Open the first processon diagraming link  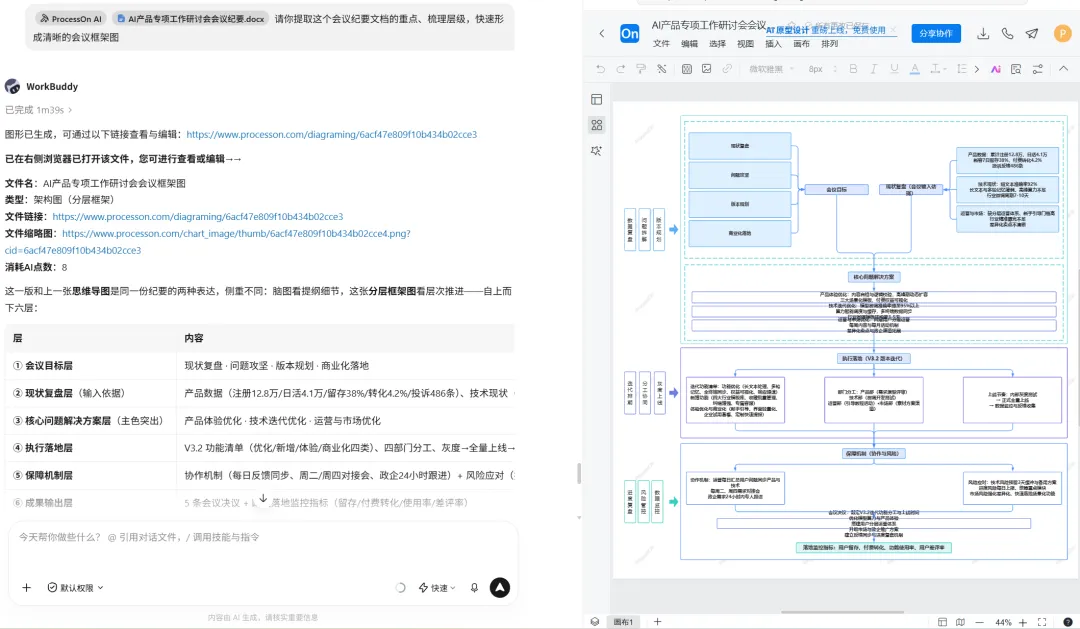pyautogui.click(x=331, y=134)
